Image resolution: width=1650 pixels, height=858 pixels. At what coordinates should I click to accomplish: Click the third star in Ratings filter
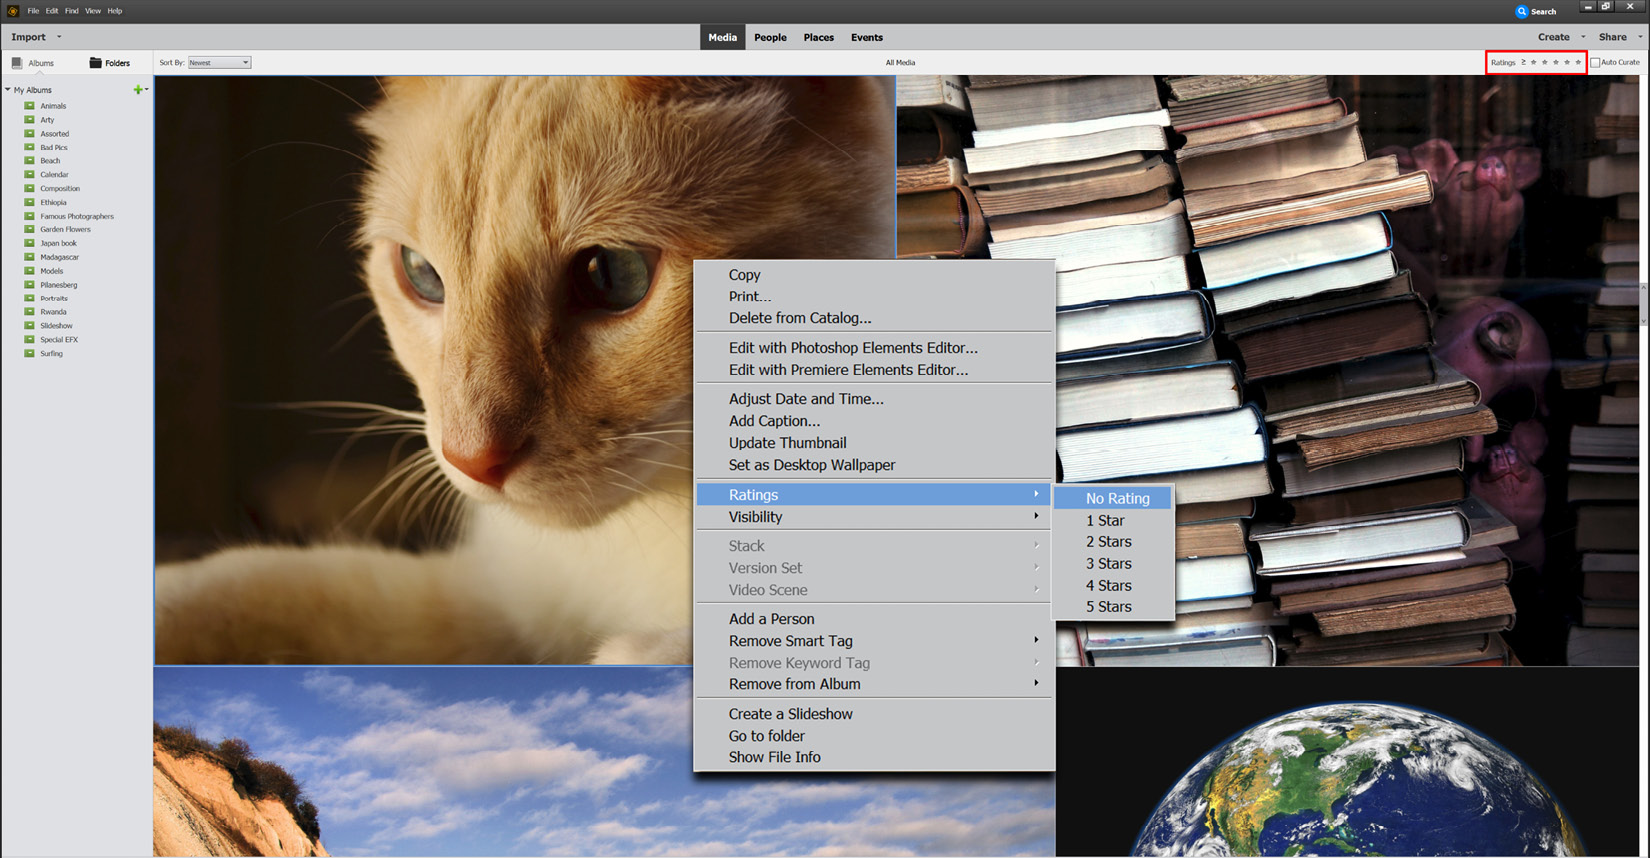click(x=1556, y=62)
